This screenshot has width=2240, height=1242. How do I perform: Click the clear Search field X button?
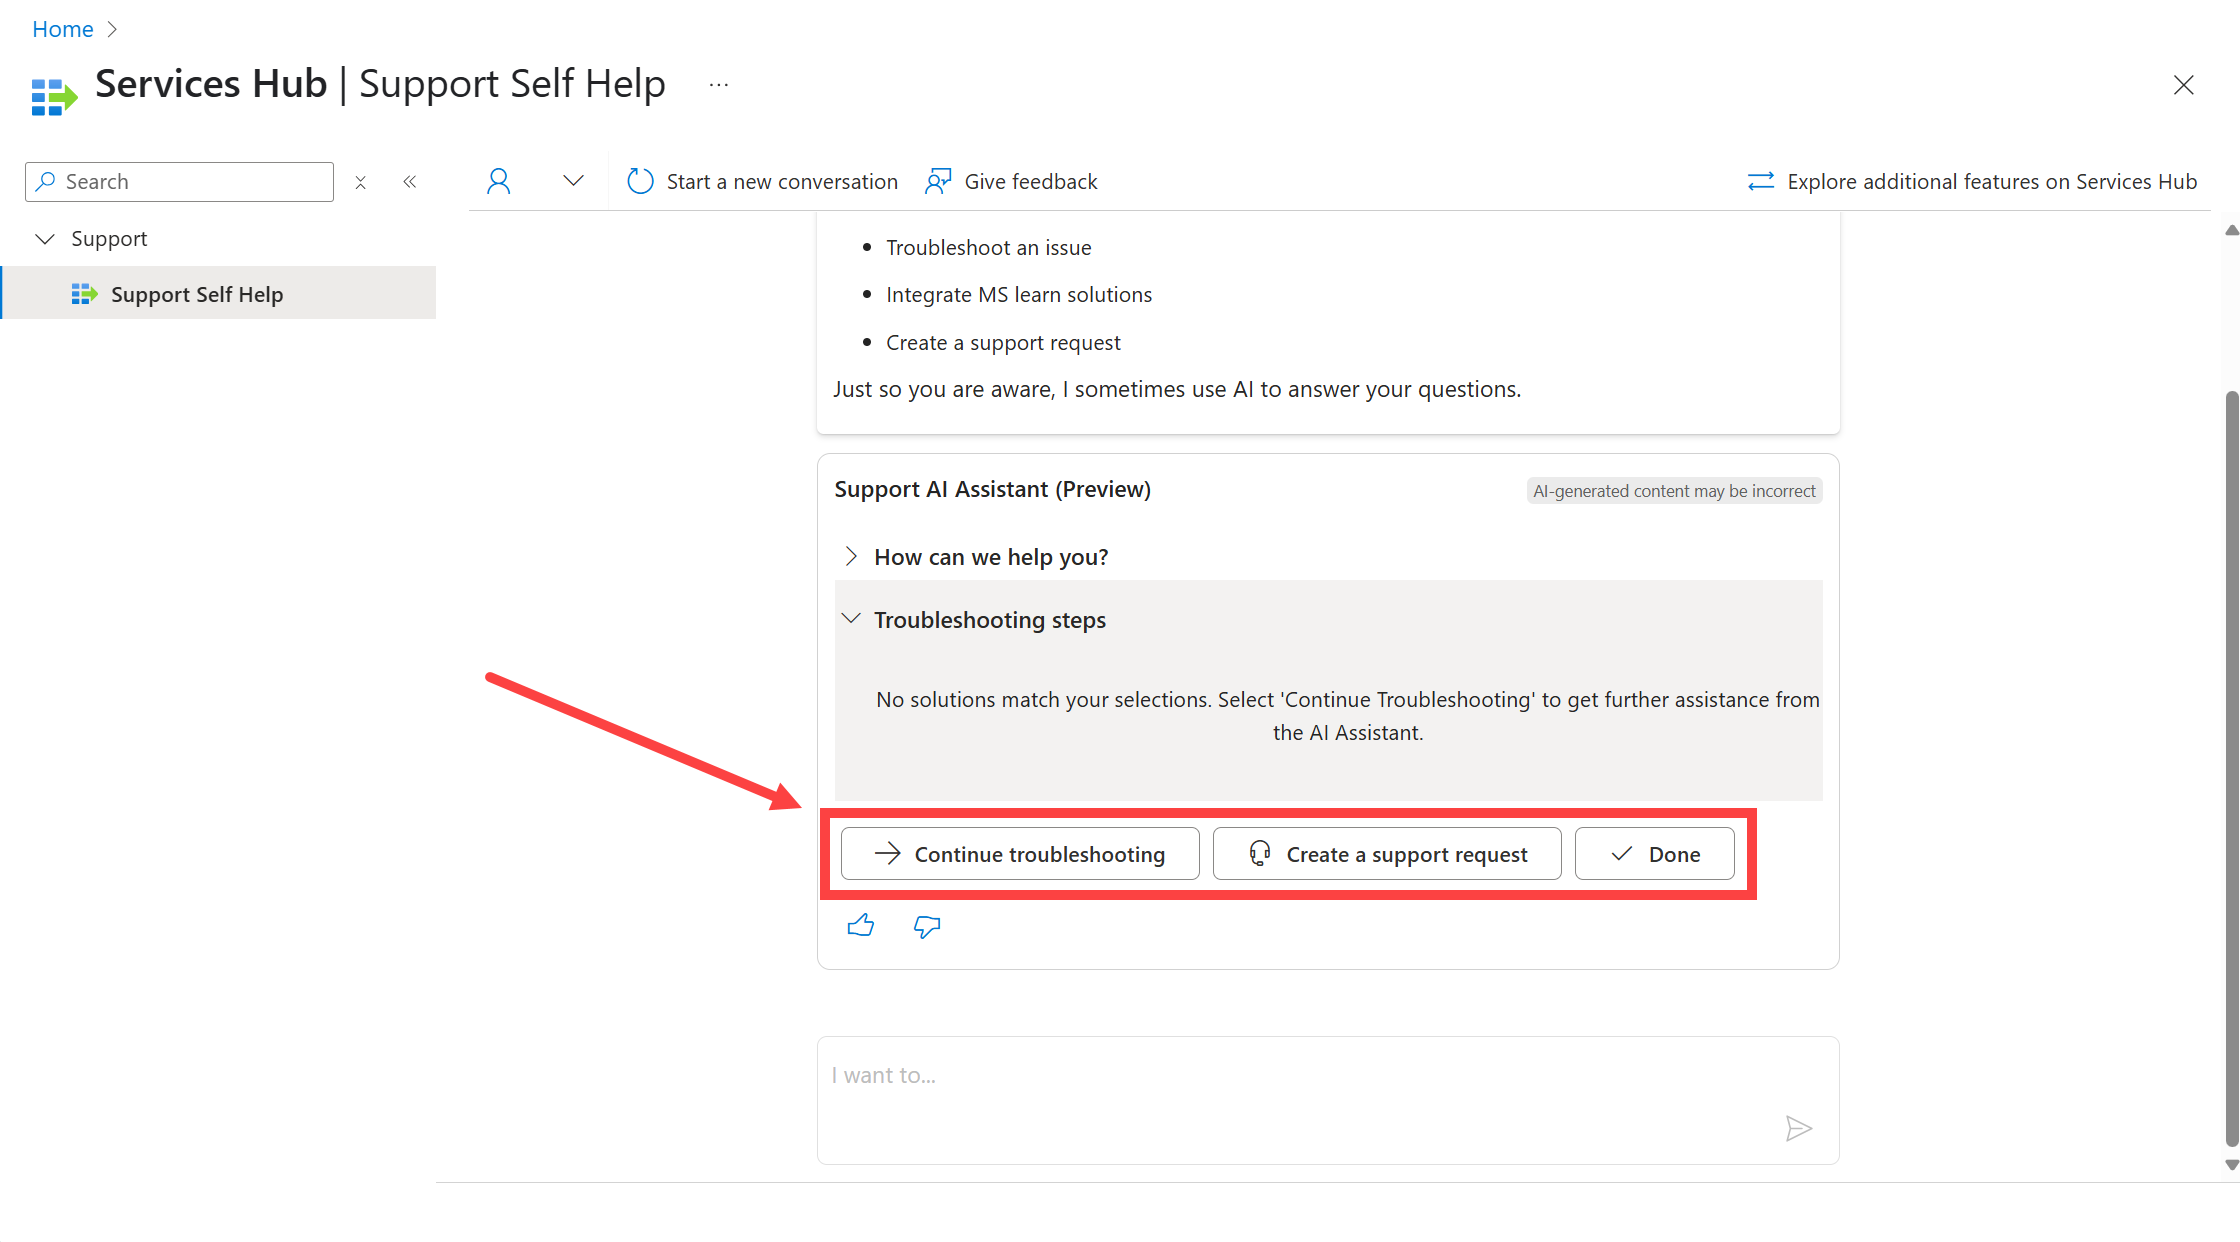coord(358,180)
